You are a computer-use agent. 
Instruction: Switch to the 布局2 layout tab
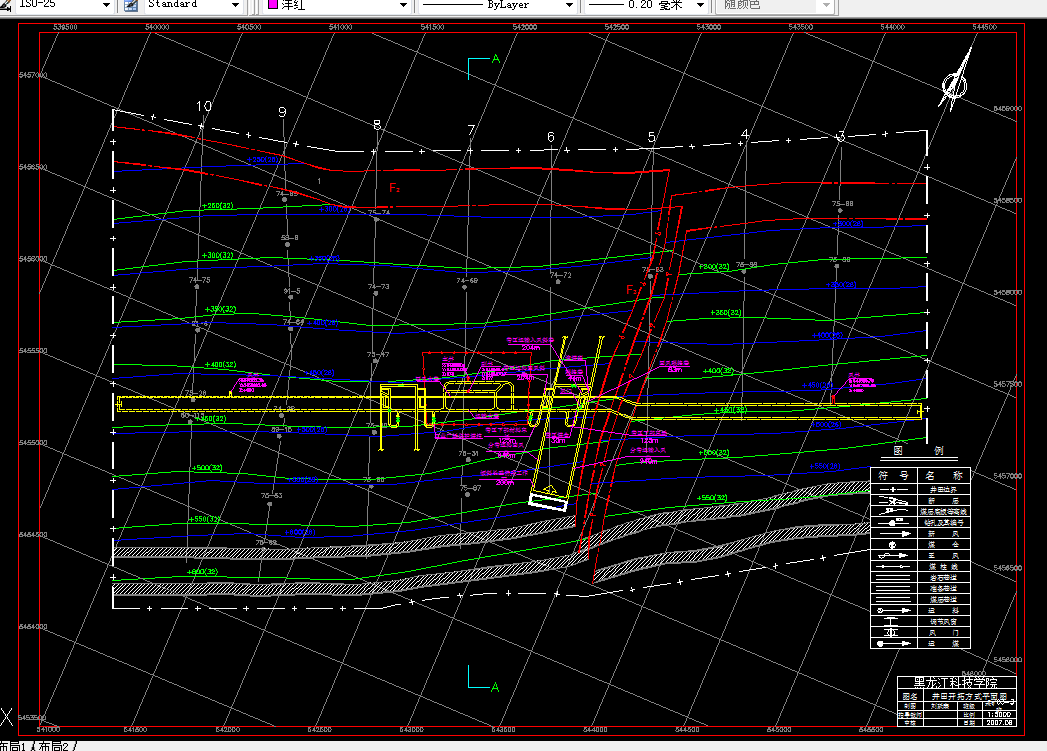point(55,746)
